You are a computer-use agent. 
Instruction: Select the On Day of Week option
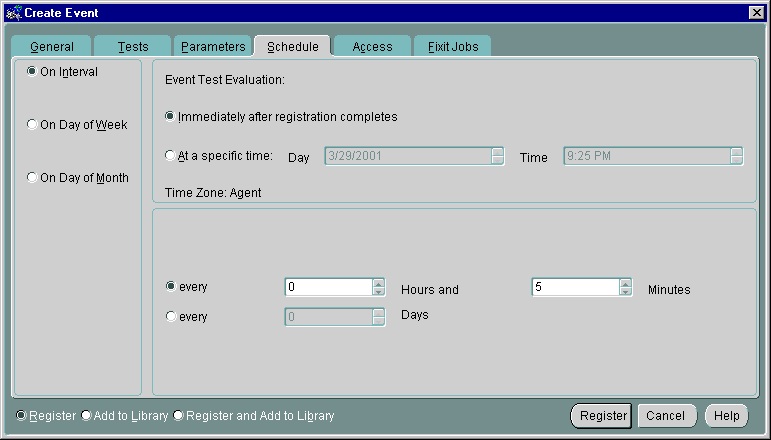pos(33,125)
